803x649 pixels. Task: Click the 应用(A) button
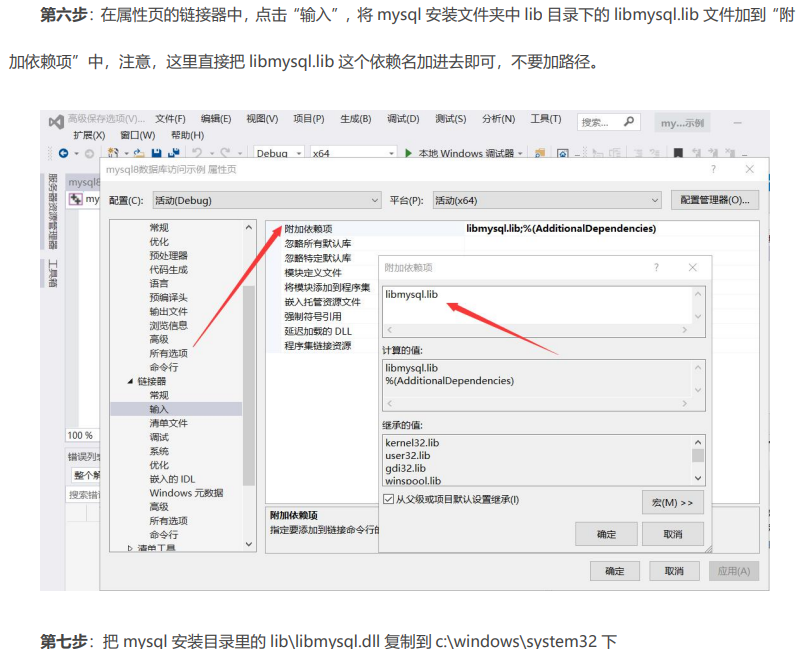coord(733,571)
